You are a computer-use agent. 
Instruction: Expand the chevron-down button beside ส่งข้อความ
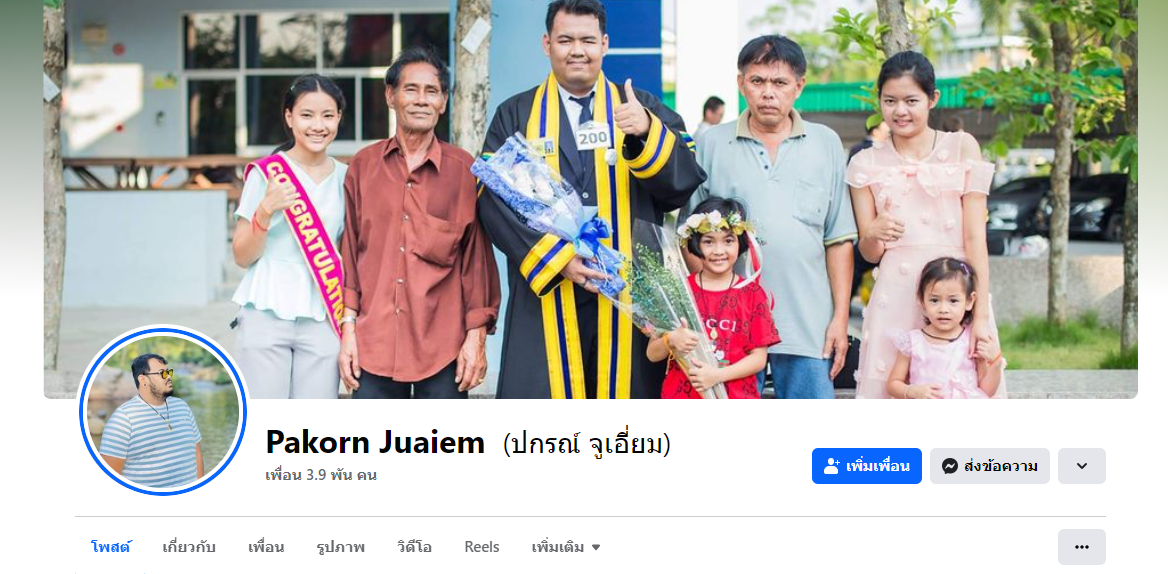click(1082, 466)
